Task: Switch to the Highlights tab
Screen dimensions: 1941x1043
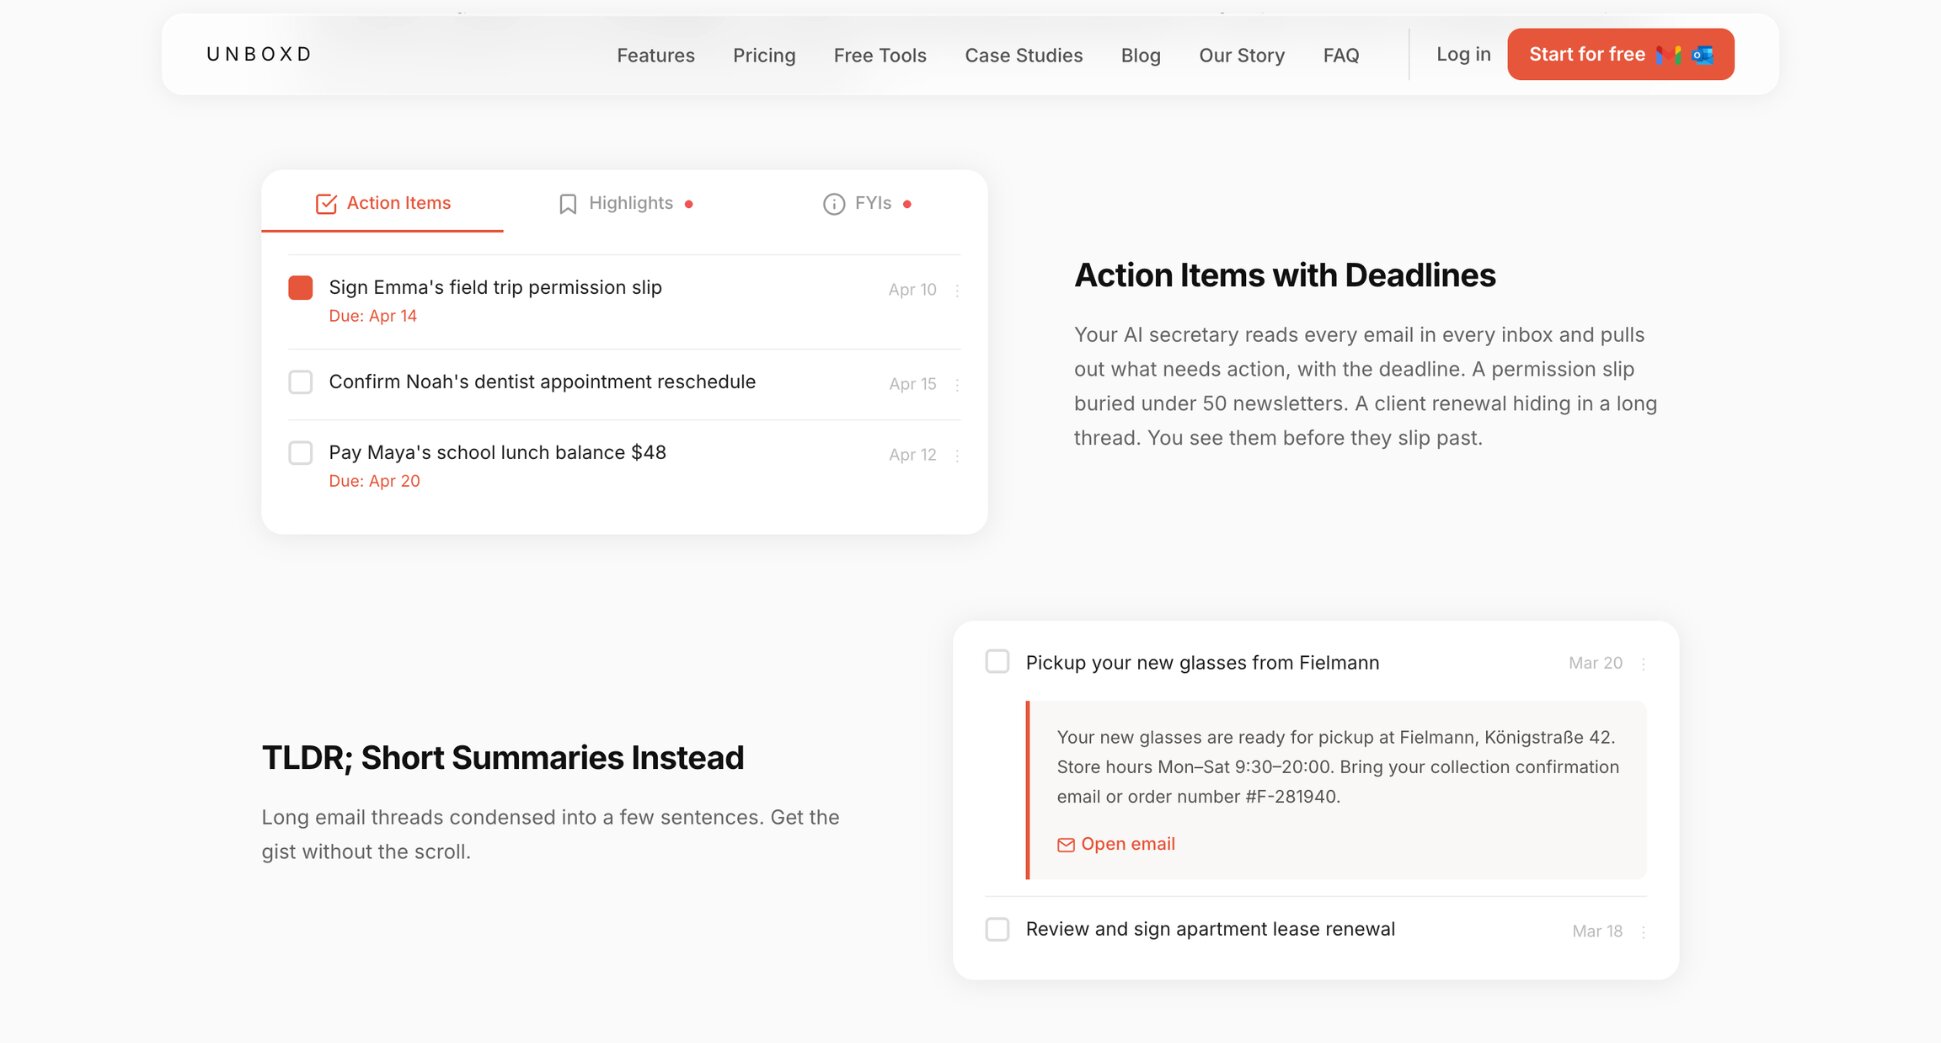Action: coord(625,203)
